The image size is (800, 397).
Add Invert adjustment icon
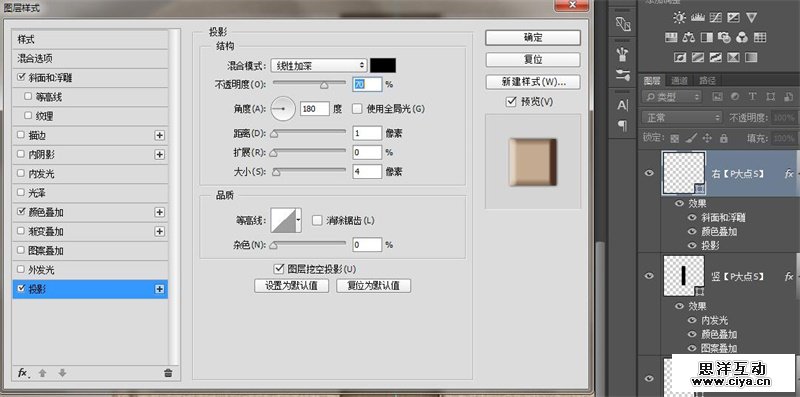tap(680, 57)
